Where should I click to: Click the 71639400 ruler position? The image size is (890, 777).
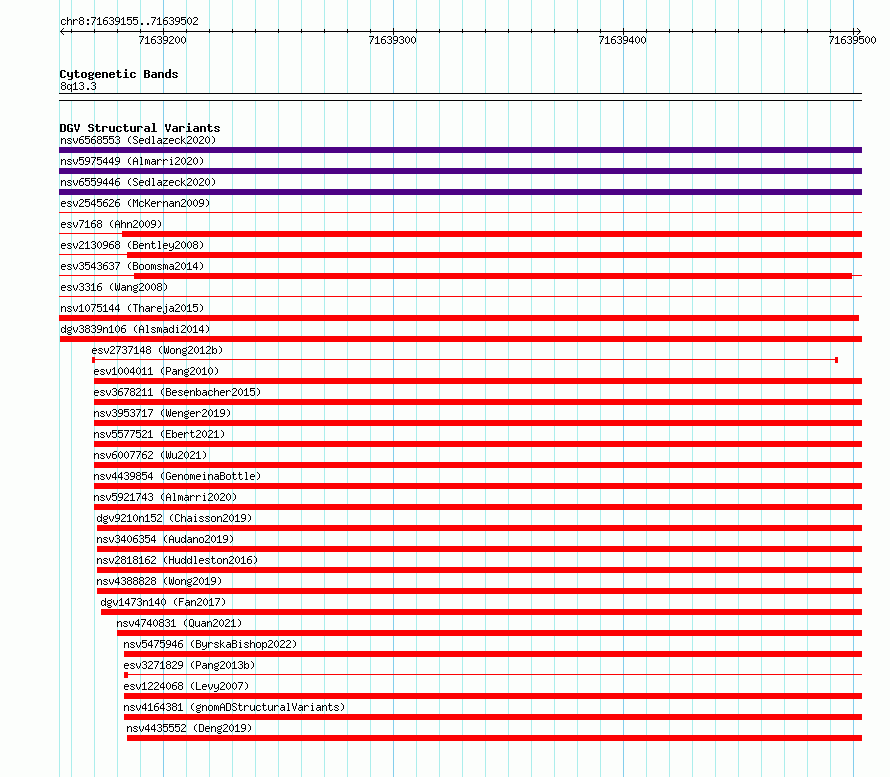click(x=622, y=40)
